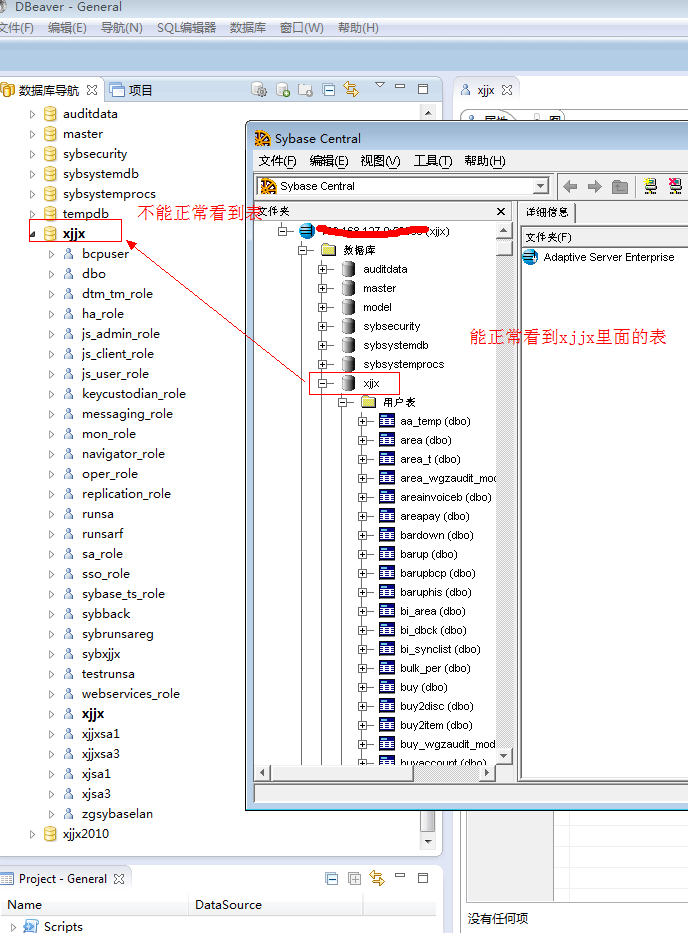This screenshot has width=688, height=933.
Task: Click the Name column header in Project panel
Action: tap(94, 904)
